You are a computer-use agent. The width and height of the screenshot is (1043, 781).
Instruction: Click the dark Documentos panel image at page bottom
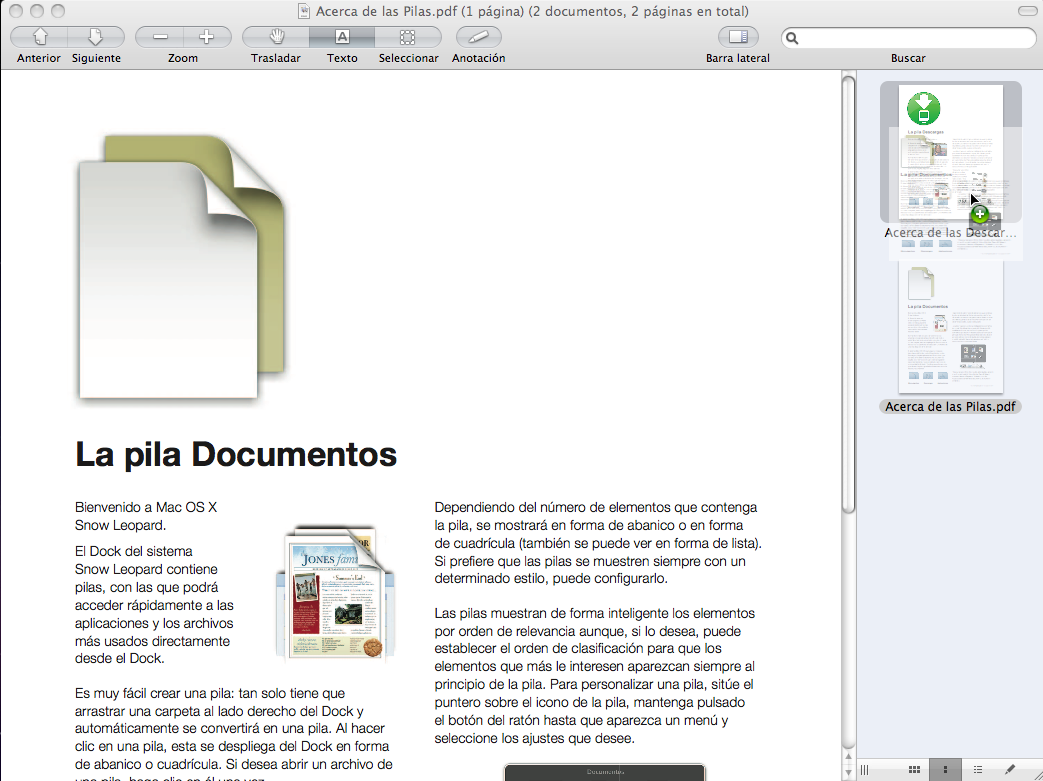(605, 772)
